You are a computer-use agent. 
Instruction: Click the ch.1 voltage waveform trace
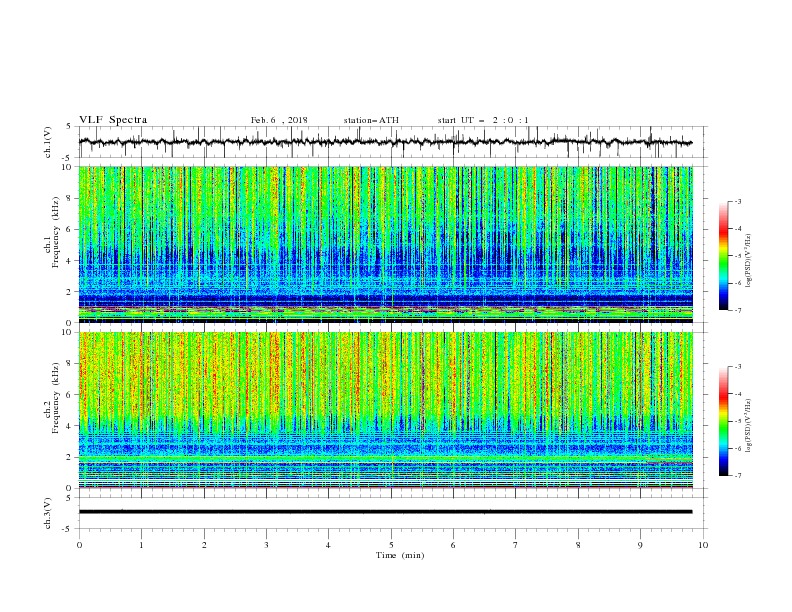[385, 142]
